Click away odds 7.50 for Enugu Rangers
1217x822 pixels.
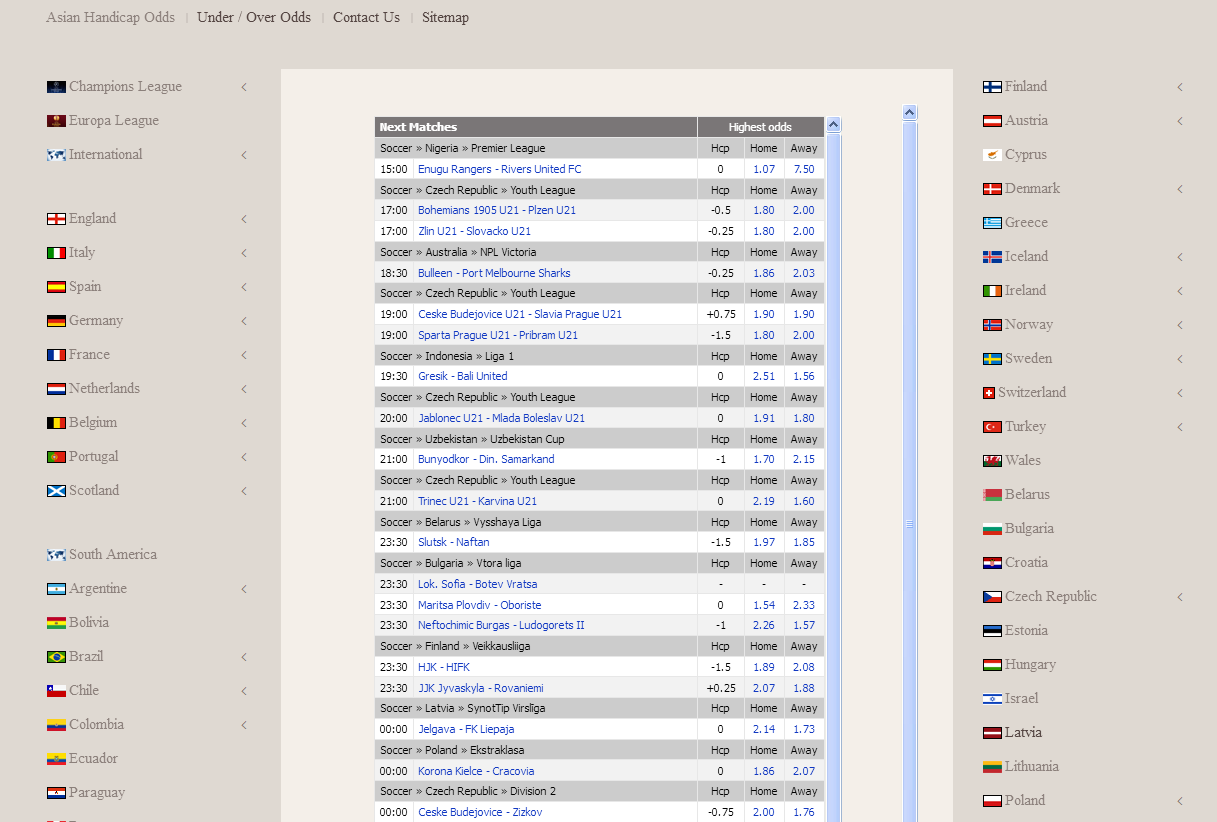804,169
